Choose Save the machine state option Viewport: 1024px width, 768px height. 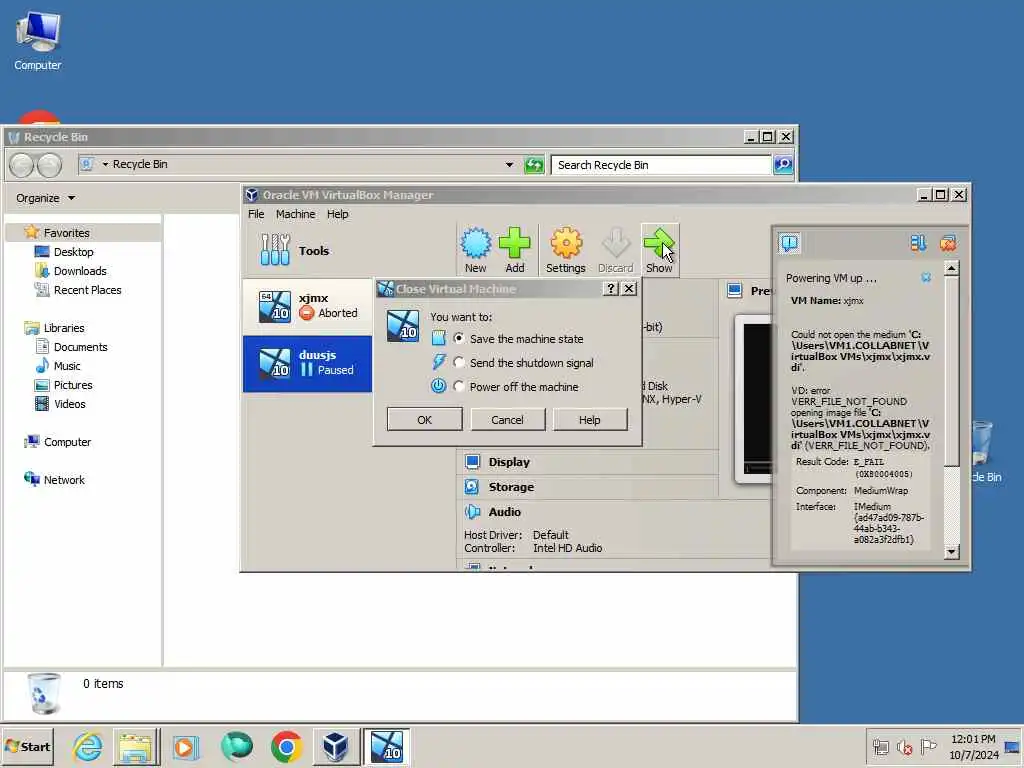pyautogui.click(x=458, y=338)
